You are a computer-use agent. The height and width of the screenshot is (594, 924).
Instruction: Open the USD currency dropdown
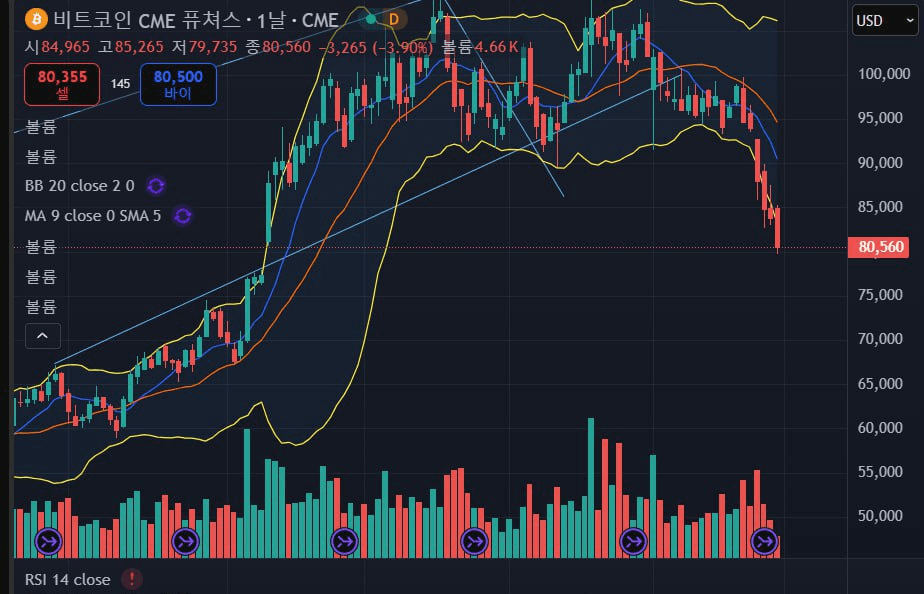[x=884, y=20]
